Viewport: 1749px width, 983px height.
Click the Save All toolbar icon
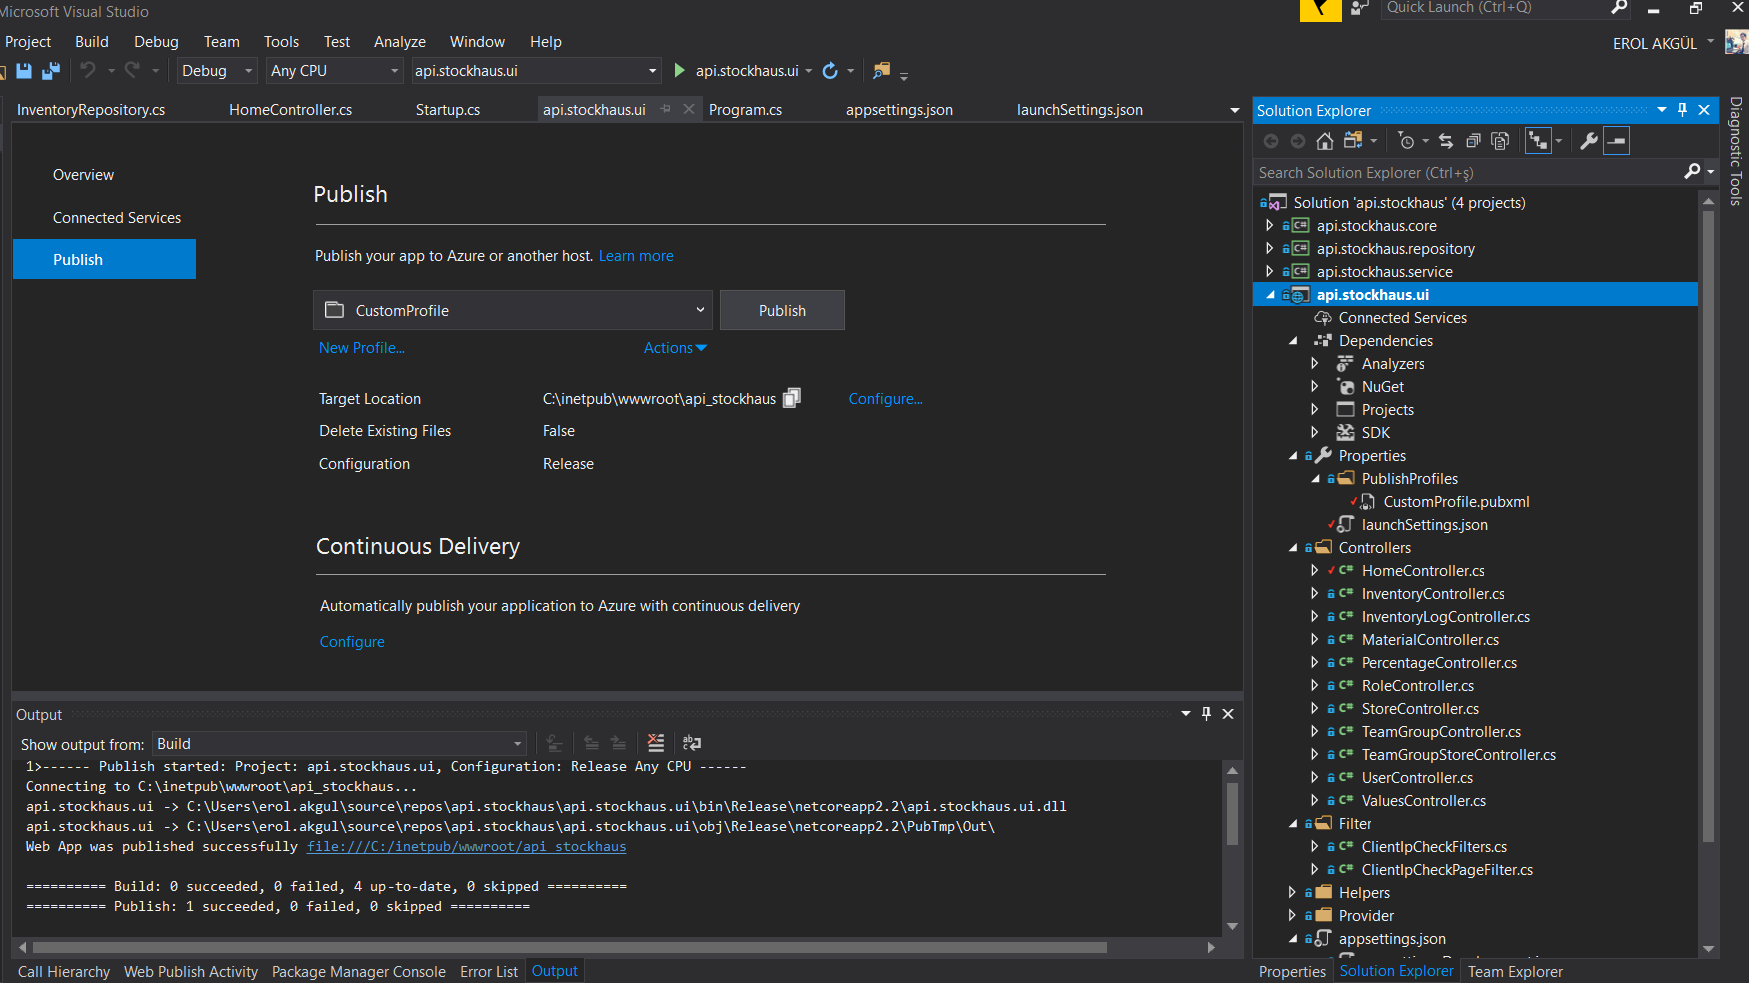(x=50, y=71)
